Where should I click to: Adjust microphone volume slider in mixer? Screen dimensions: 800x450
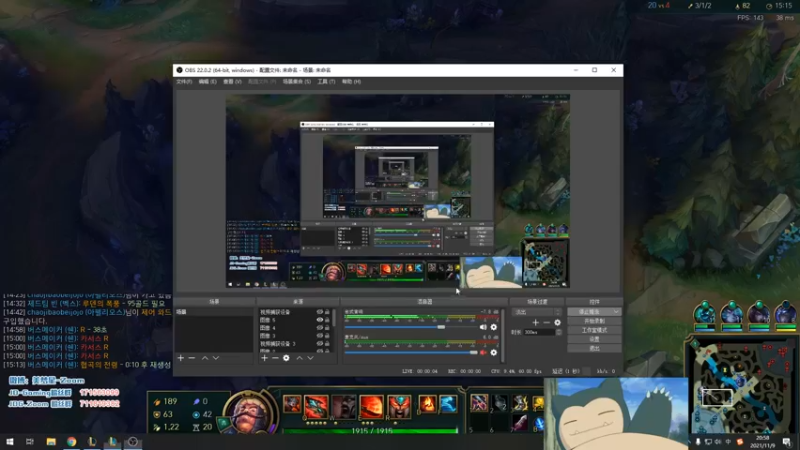(411, 353)
